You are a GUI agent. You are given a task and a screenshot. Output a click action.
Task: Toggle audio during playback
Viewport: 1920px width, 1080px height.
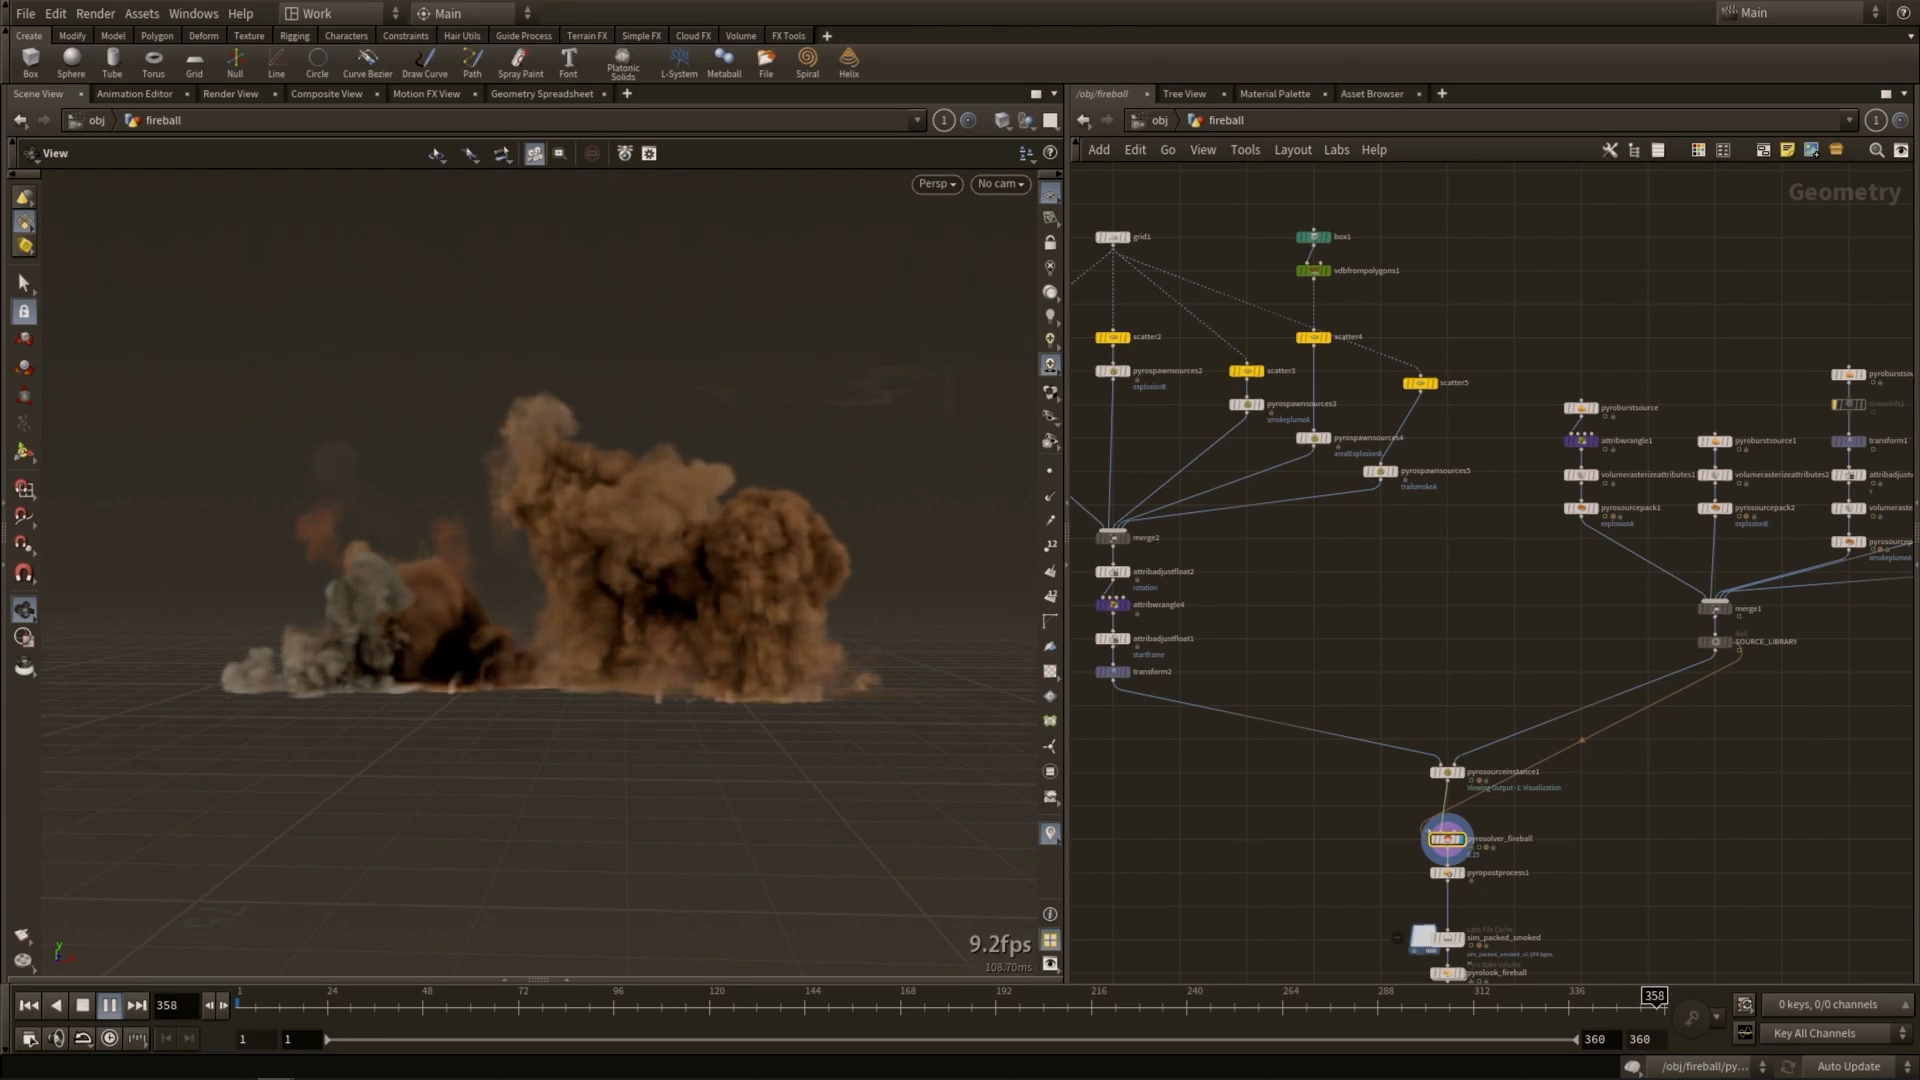coord(56,1038)
